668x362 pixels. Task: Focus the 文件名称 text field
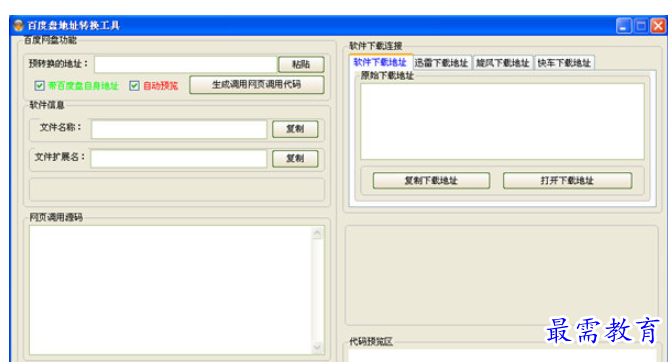coord(179,129)
